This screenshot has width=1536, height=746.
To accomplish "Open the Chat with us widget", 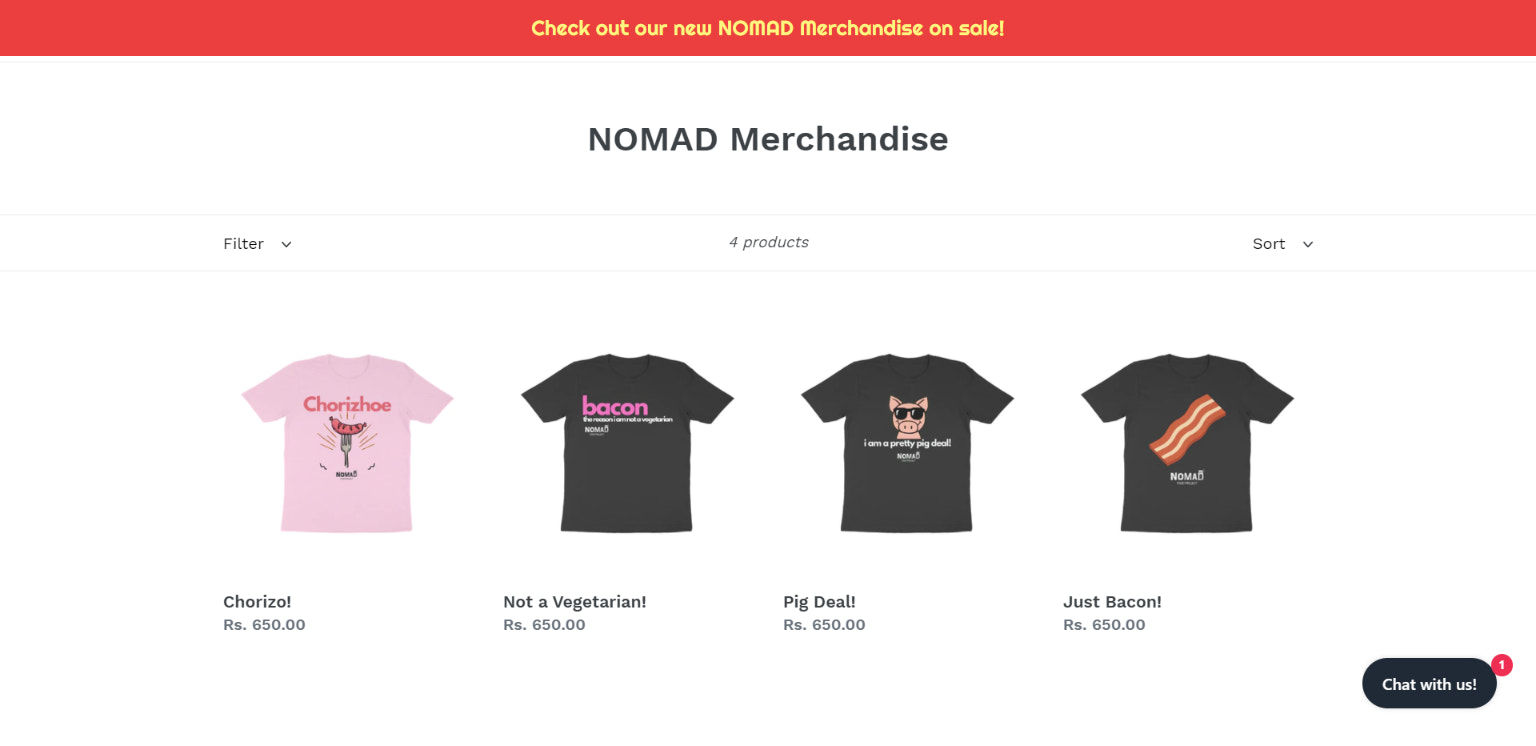I will click(1428, 684).
